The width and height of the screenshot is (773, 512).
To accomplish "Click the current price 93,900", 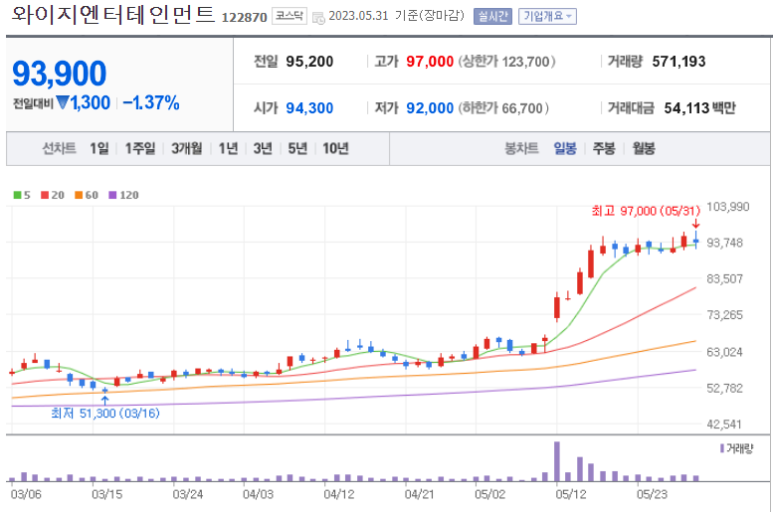I will click(x=59, y=73).
